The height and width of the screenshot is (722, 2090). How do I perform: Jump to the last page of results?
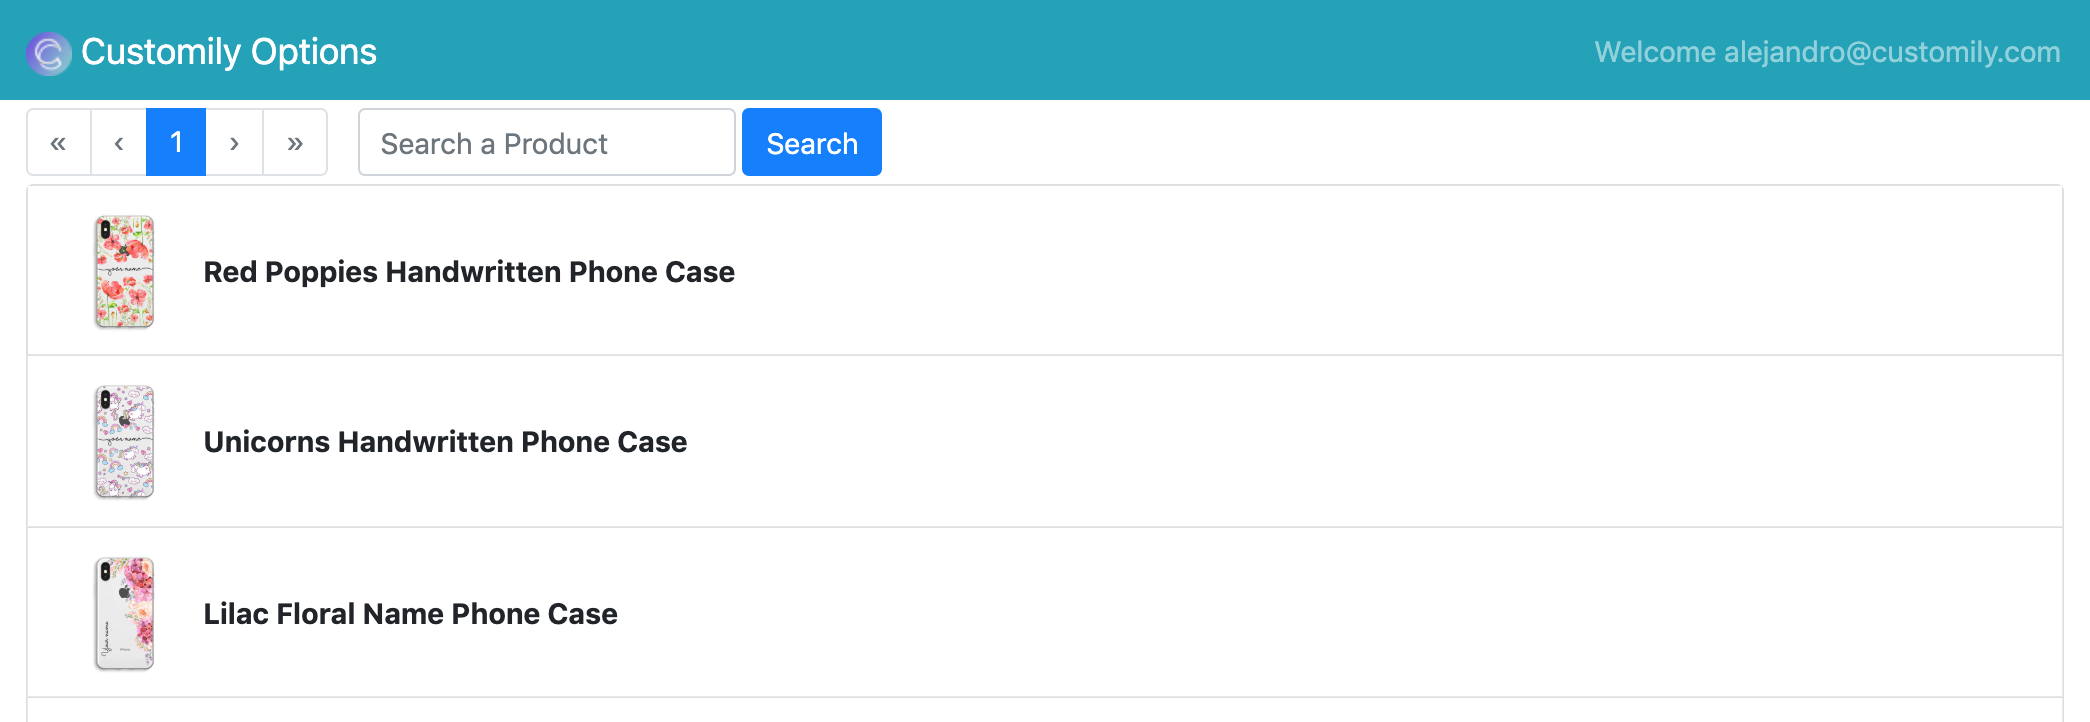tap(295, 143)
